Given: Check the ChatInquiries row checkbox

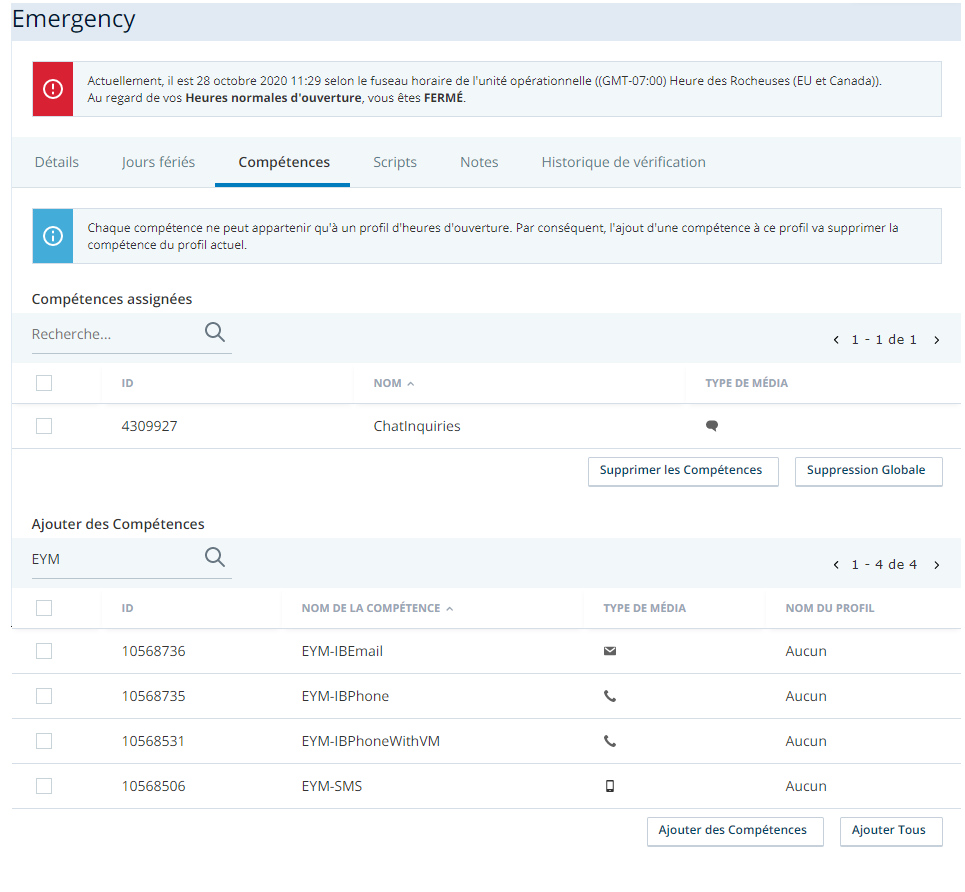Looking at the screenshot, I should 44,426.
